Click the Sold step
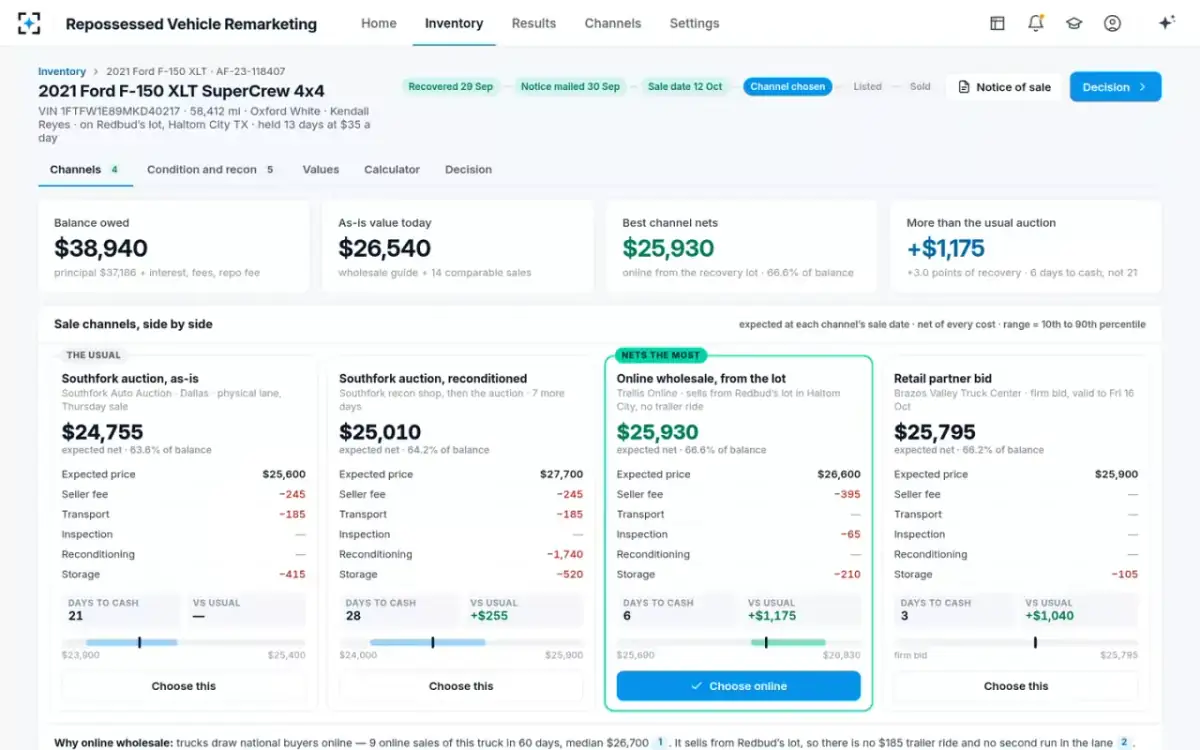Viewport: 1200px width, 750px height. pyautogui.click(x=920, y=87)
